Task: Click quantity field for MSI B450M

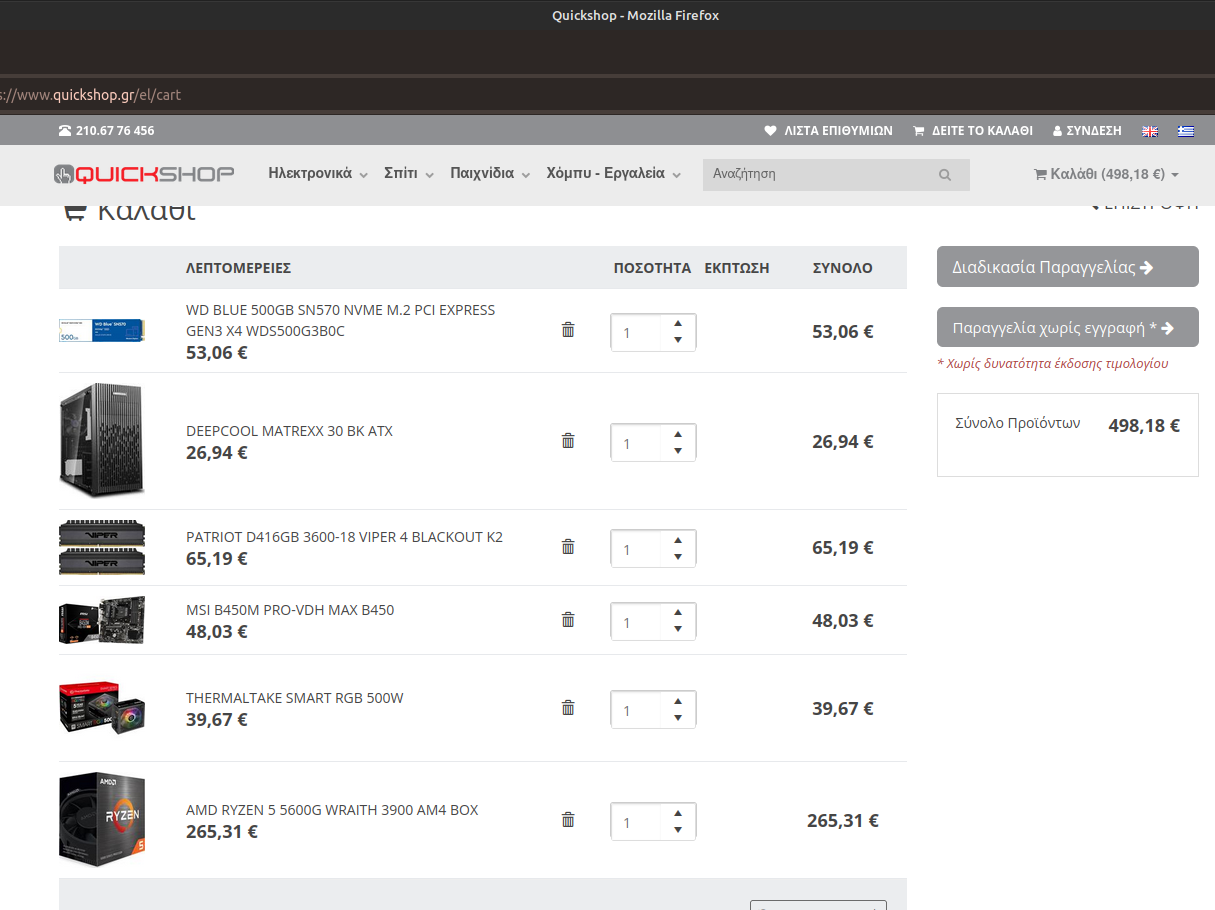Action: coord(636,621)
